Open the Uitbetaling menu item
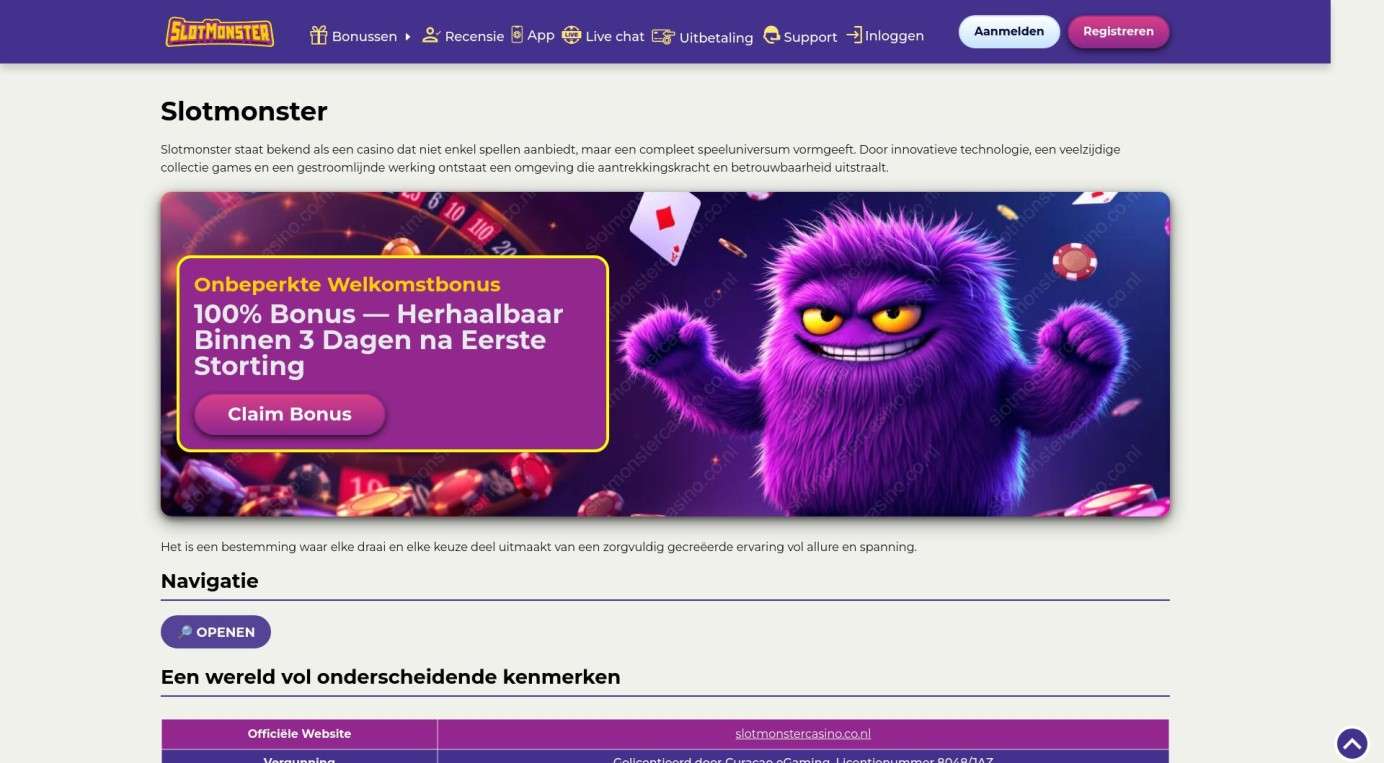Viewport: 1384px width, 763px height. point(716,37)
